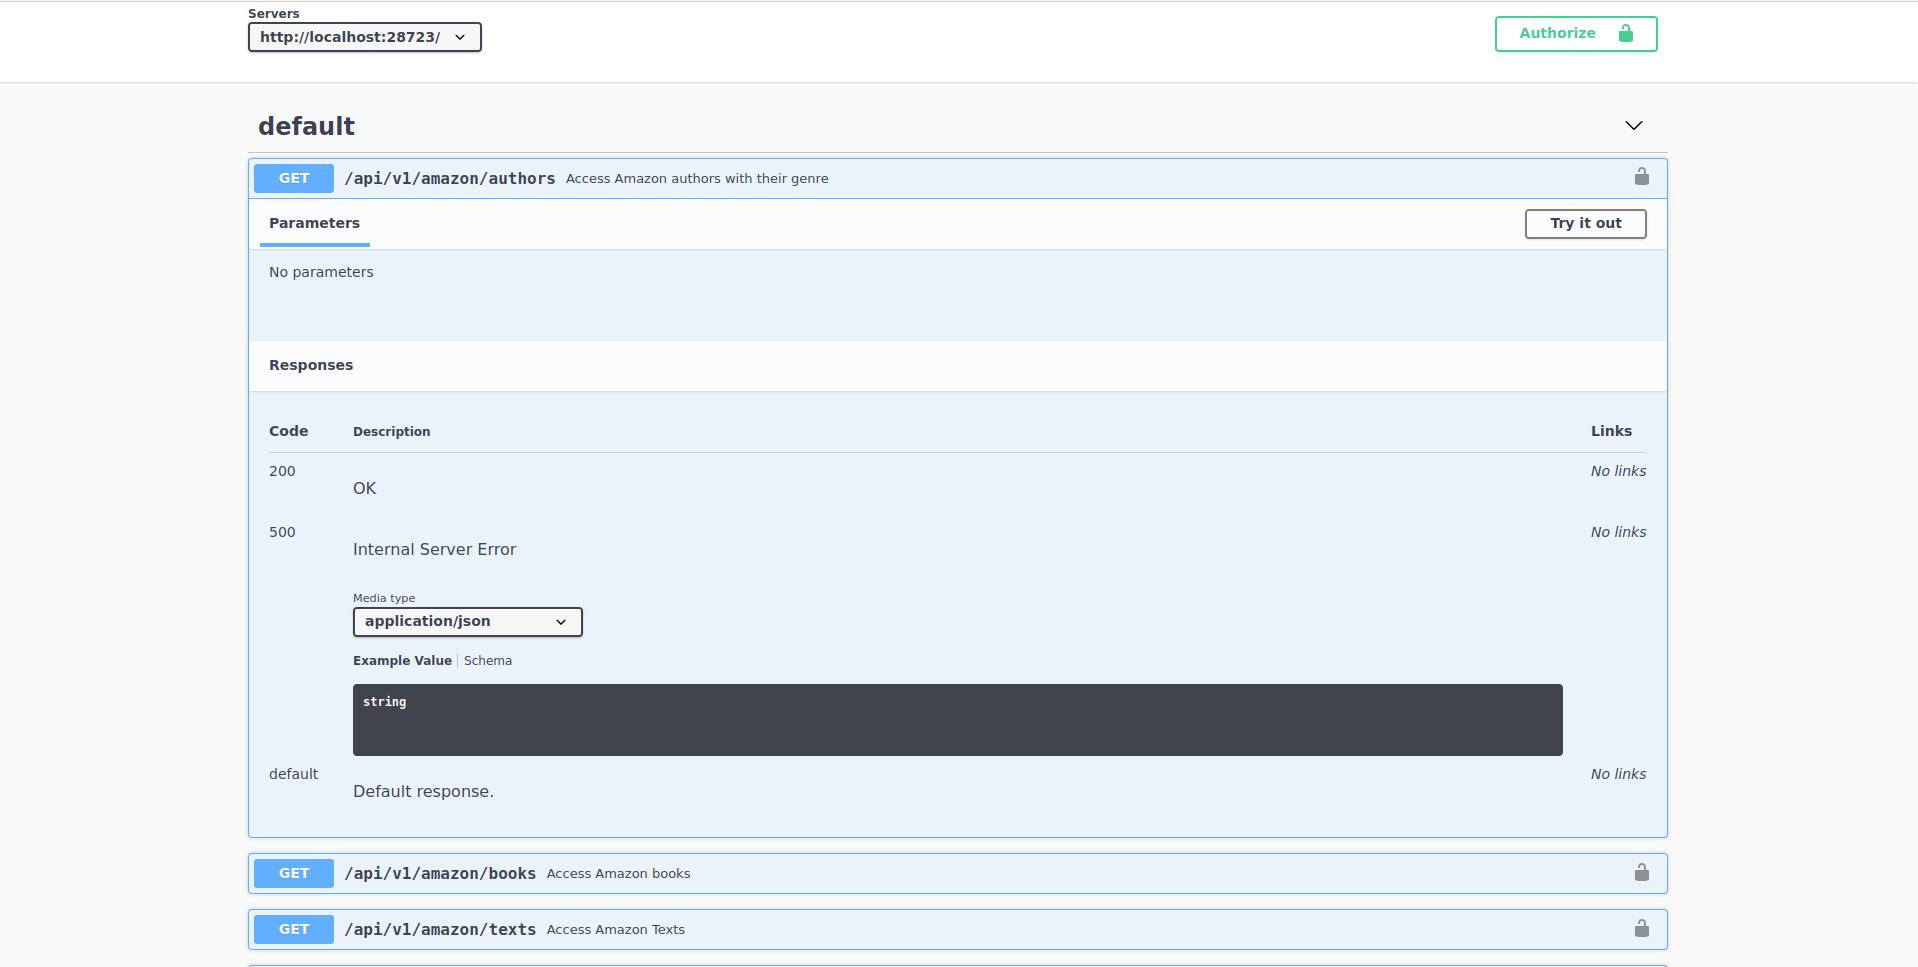The image size is (1918, 967).
Task: Click the lock icon on authors endpoint
Action: tap(1641, 177)
